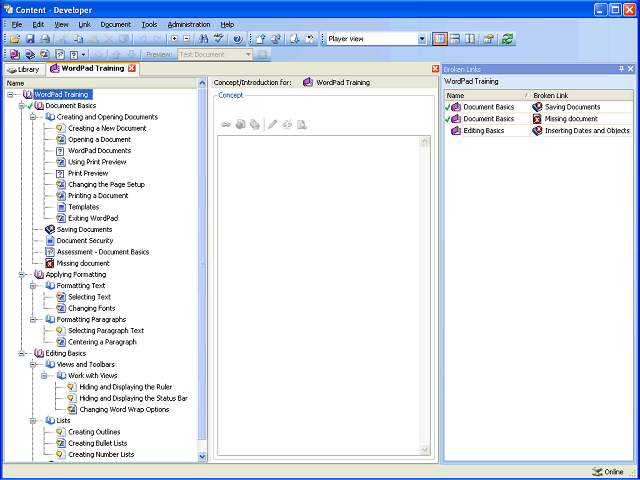Sort by Broken Link column header
The height and width of the screenshot is (480, 640).
coord(581,96)
